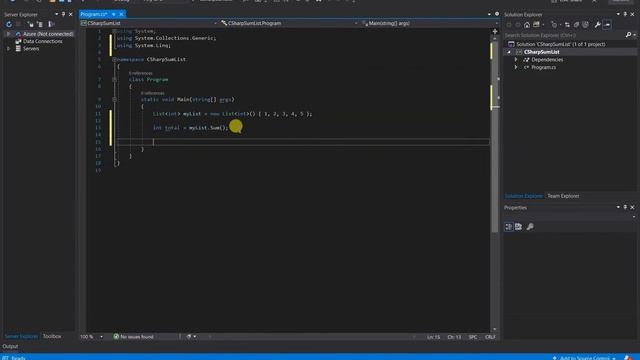Image resolution: width=640 pixels, height=360 pixels.
Task: Switch to the Toolbox tab
Action: [52, 336]
